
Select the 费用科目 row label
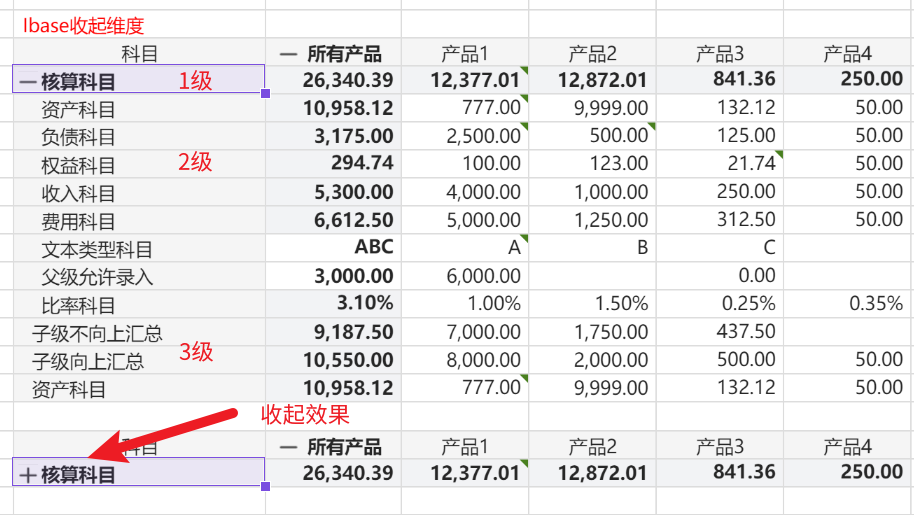pyautogui.click(x=78, y=221)
